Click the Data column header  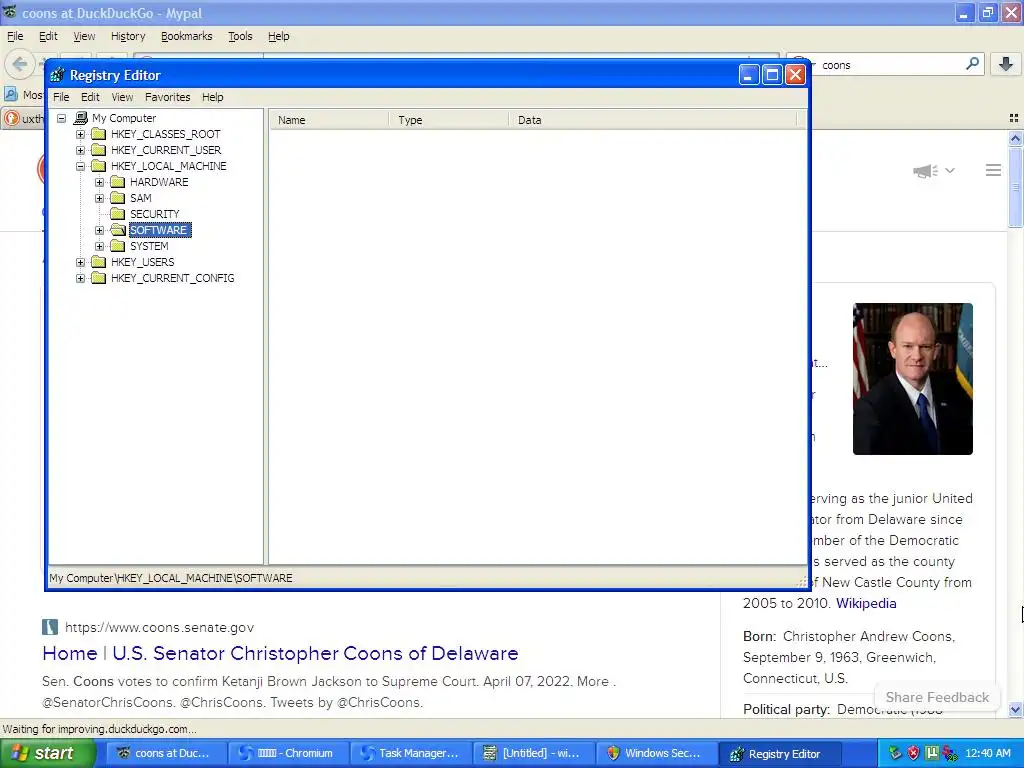point(653,120)
